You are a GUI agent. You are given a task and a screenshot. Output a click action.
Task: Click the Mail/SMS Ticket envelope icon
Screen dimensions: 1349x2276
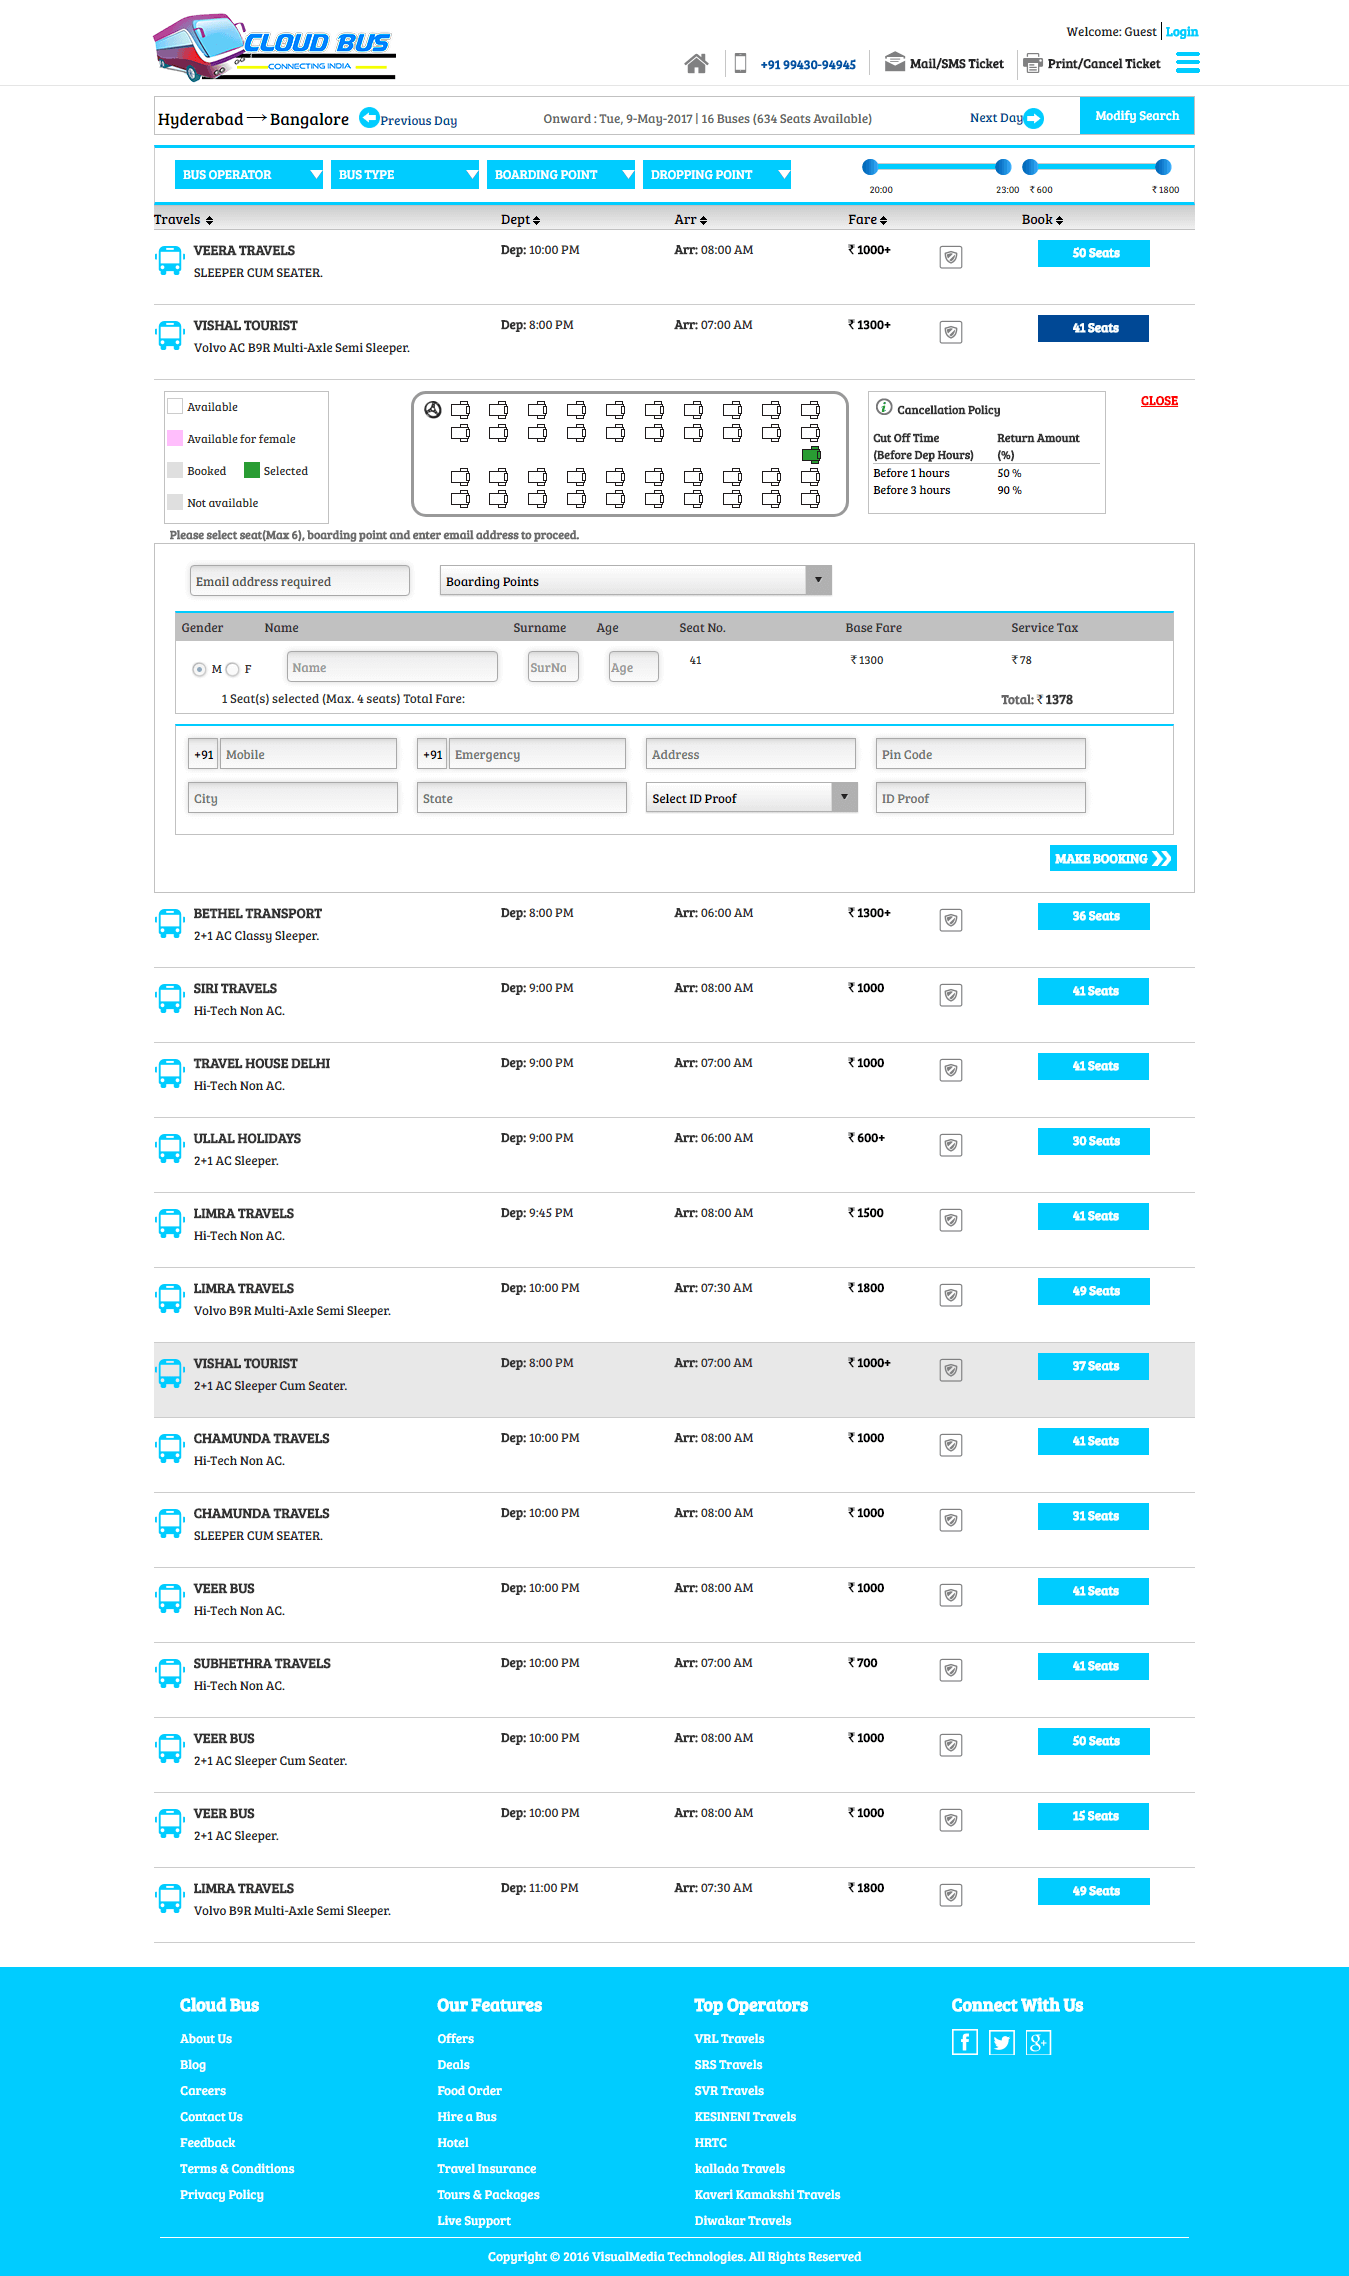coord(895,62)
